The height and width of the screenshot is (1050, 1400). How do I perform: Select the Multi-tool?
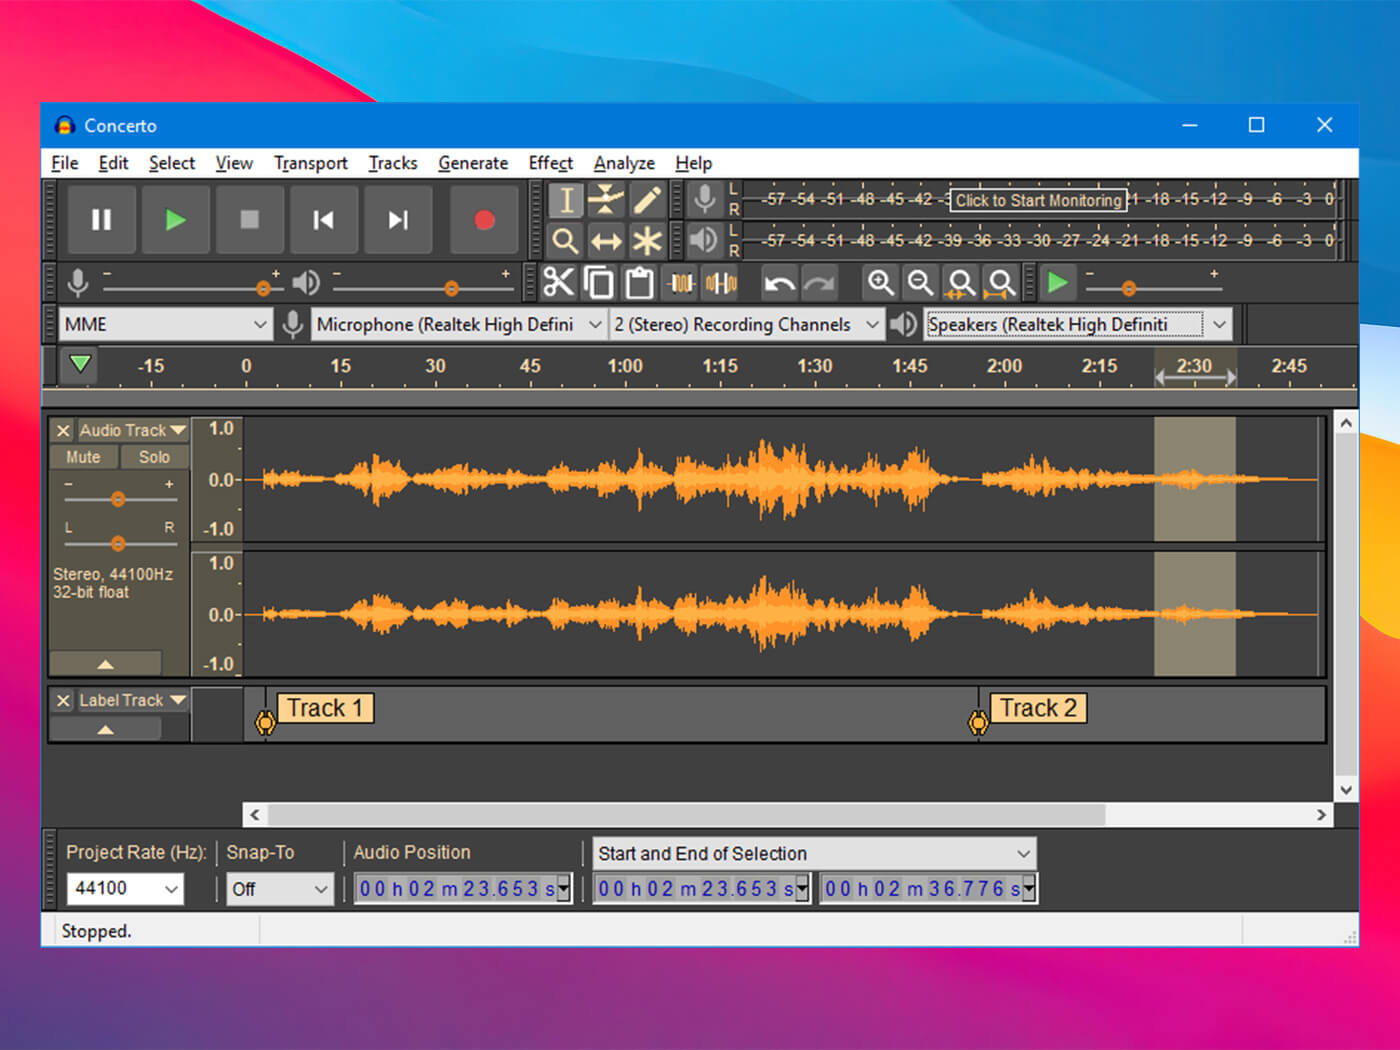(x=647, y=241)
